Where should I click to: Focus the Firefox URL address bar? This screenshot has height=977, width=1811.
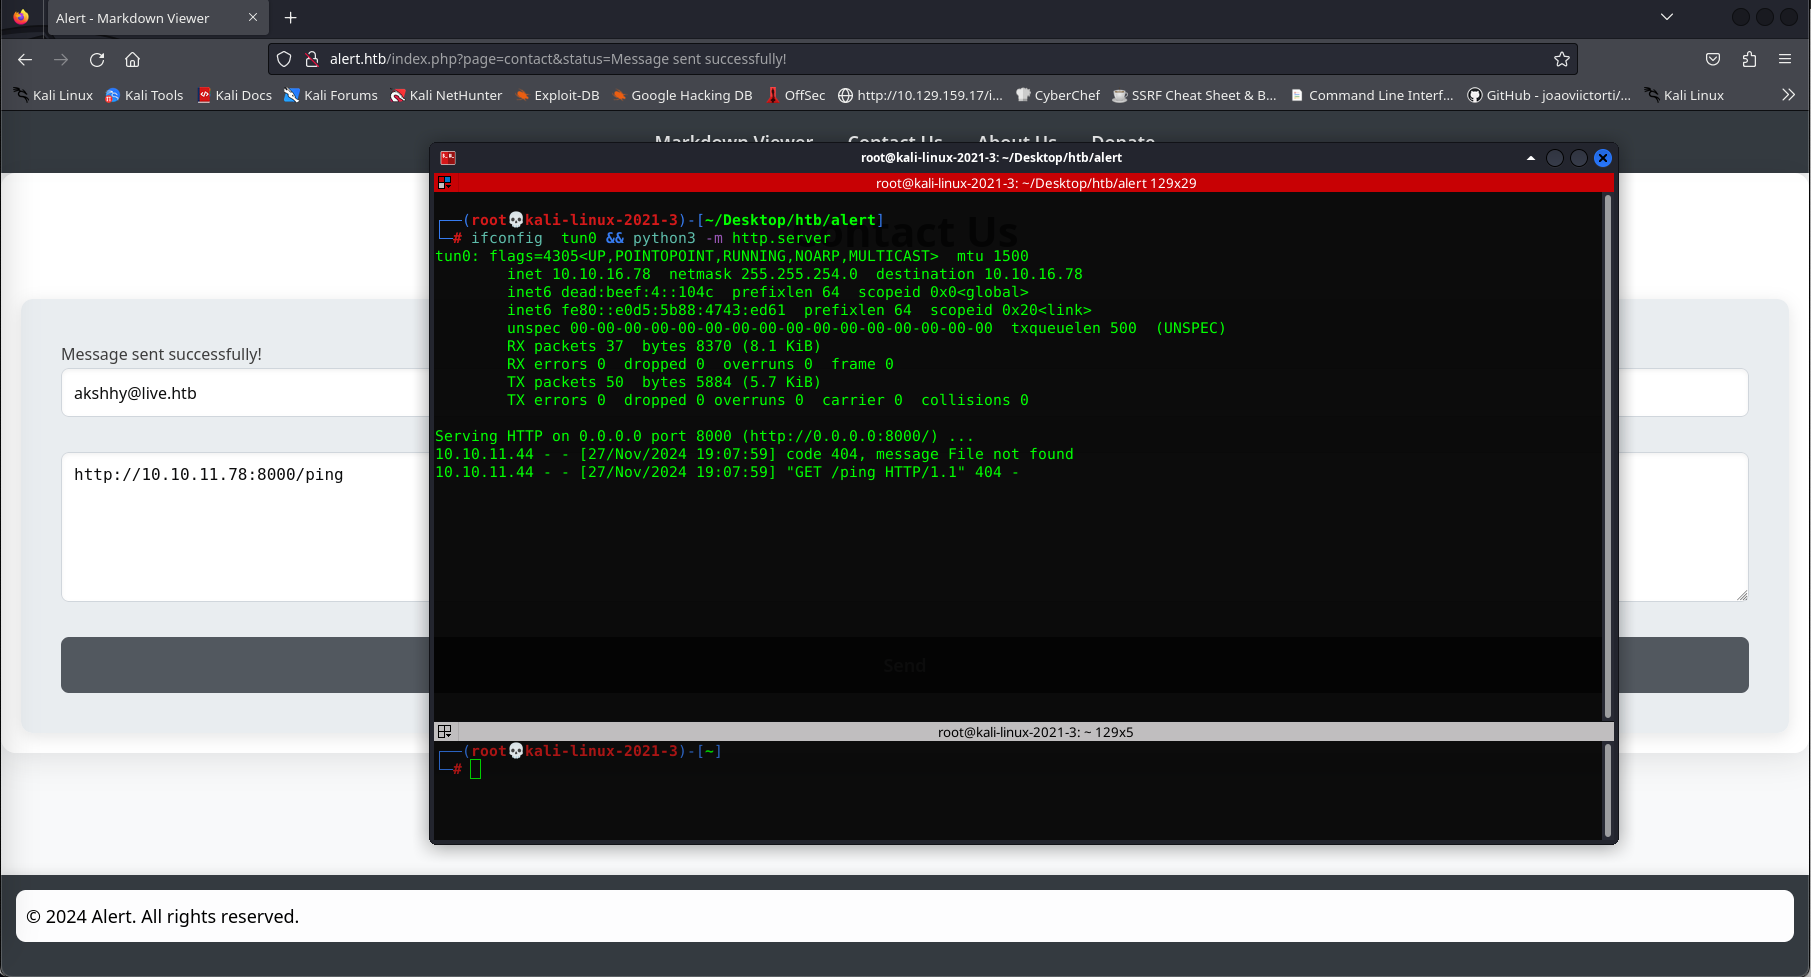[920, 59]
